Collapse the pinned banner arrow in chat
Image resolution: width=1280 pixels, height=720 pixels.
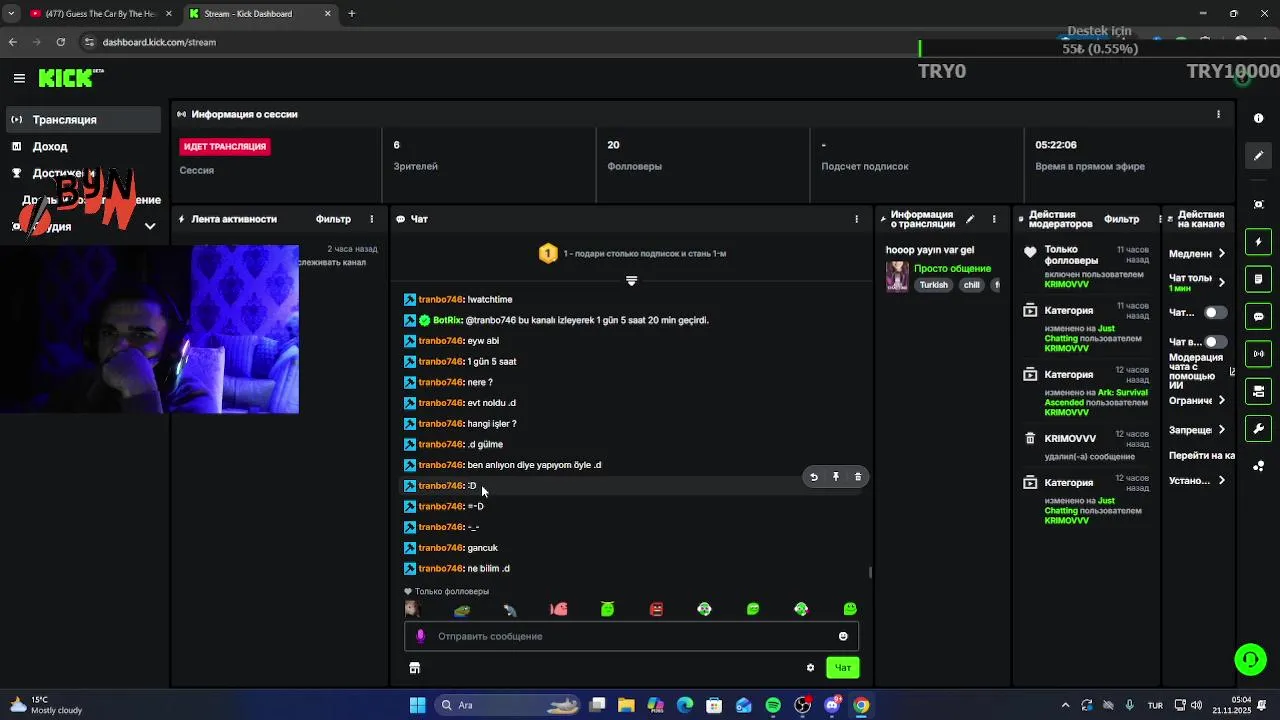point(631,281)
